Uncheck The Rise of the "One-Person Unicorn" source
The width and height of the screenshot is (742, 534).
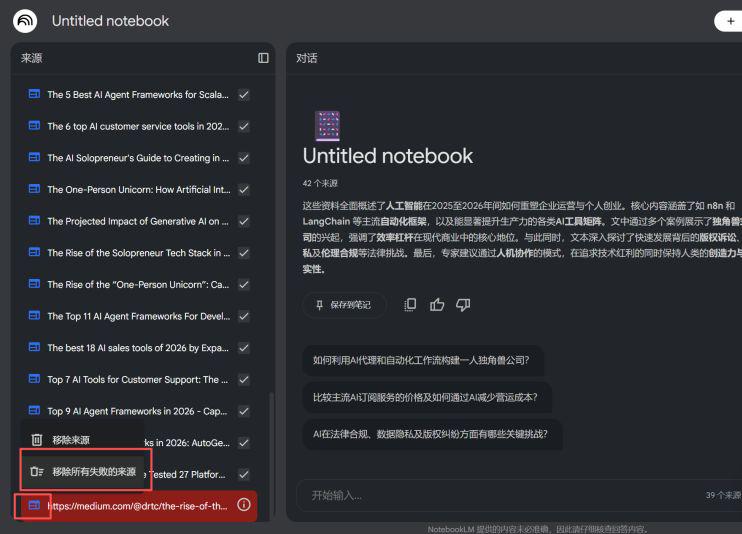(x=244, y=285)
